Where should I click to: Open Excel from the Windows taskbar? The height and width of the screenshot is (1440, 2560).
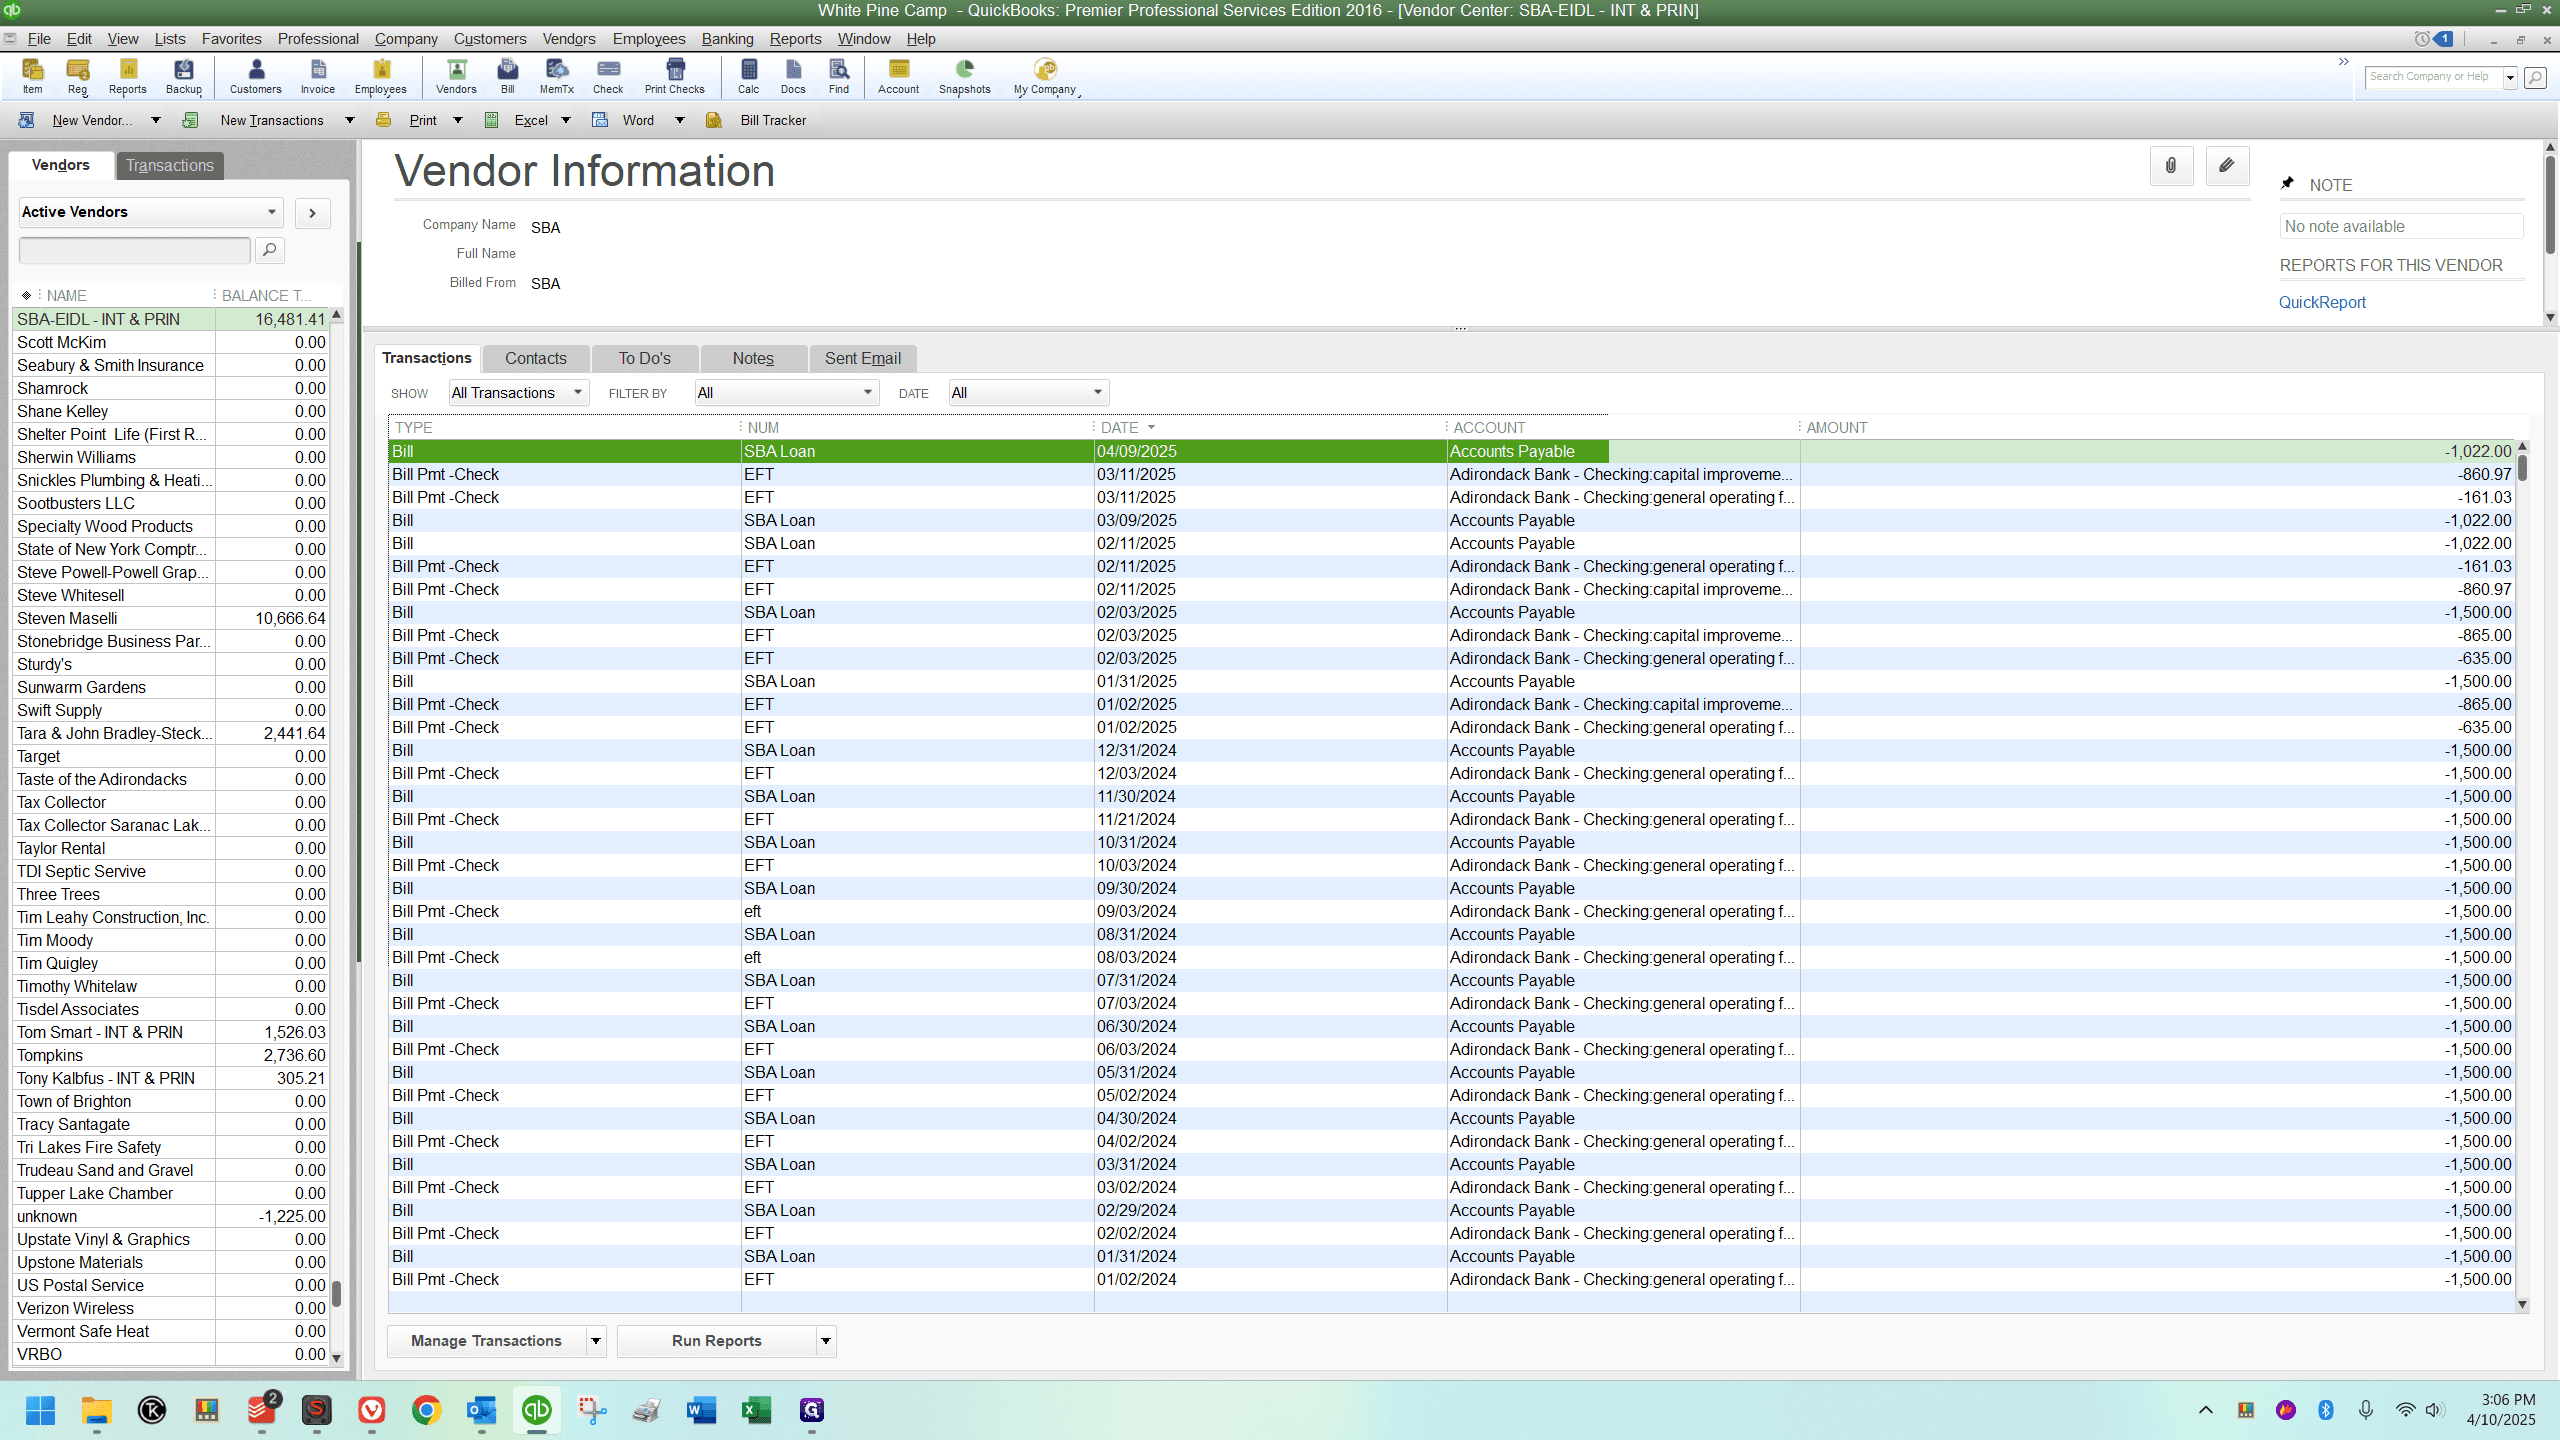pos(756,1410)
